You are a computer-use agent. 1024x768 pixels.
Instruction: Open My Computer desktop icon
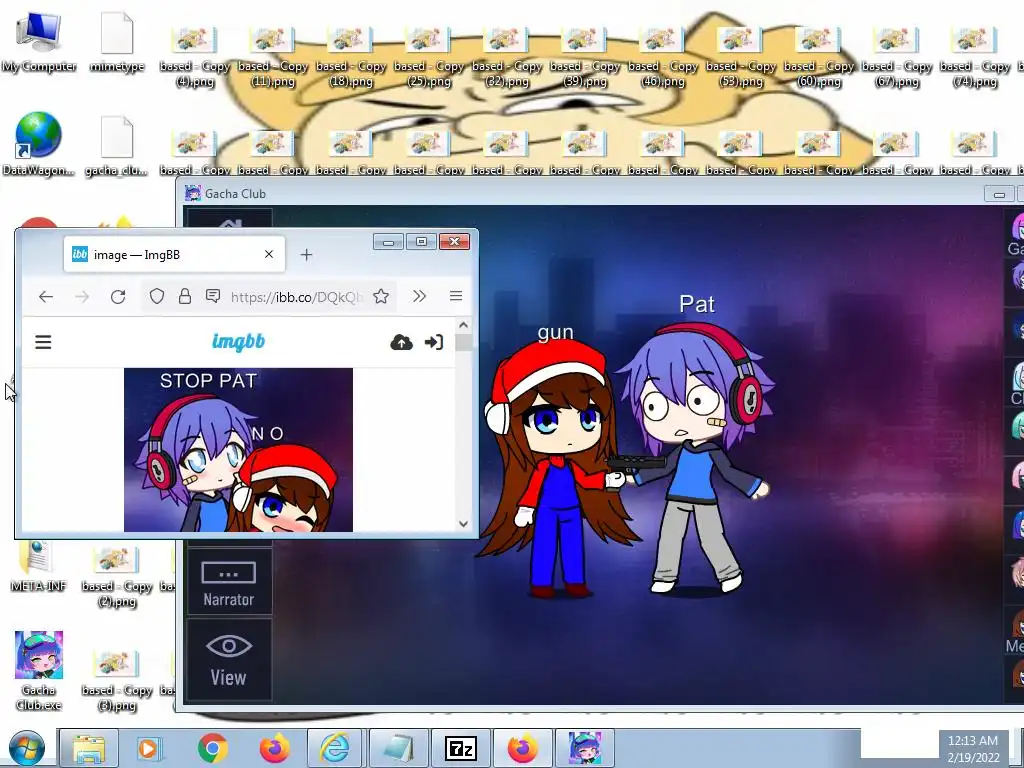tap(38, 42)
